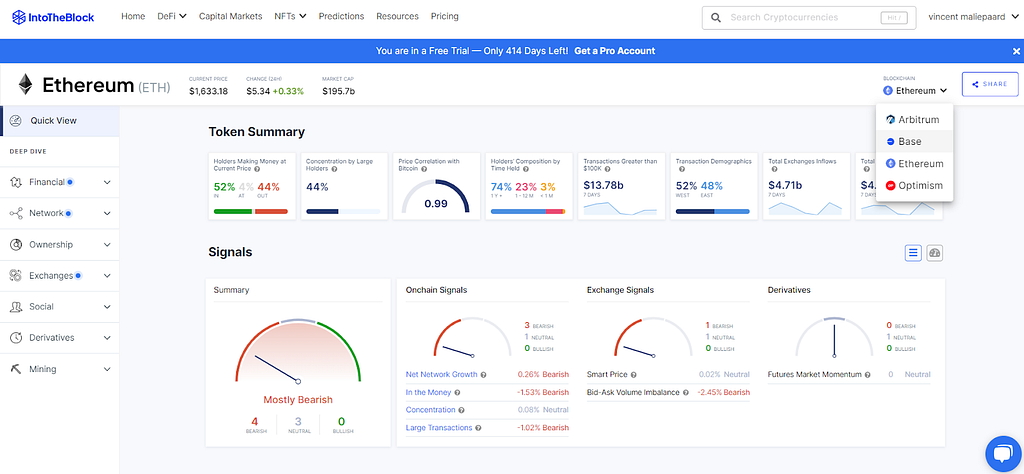Viewport: 1024px width, 474px height.
Task: Close the free trial banner
Action: [1016, 51]
